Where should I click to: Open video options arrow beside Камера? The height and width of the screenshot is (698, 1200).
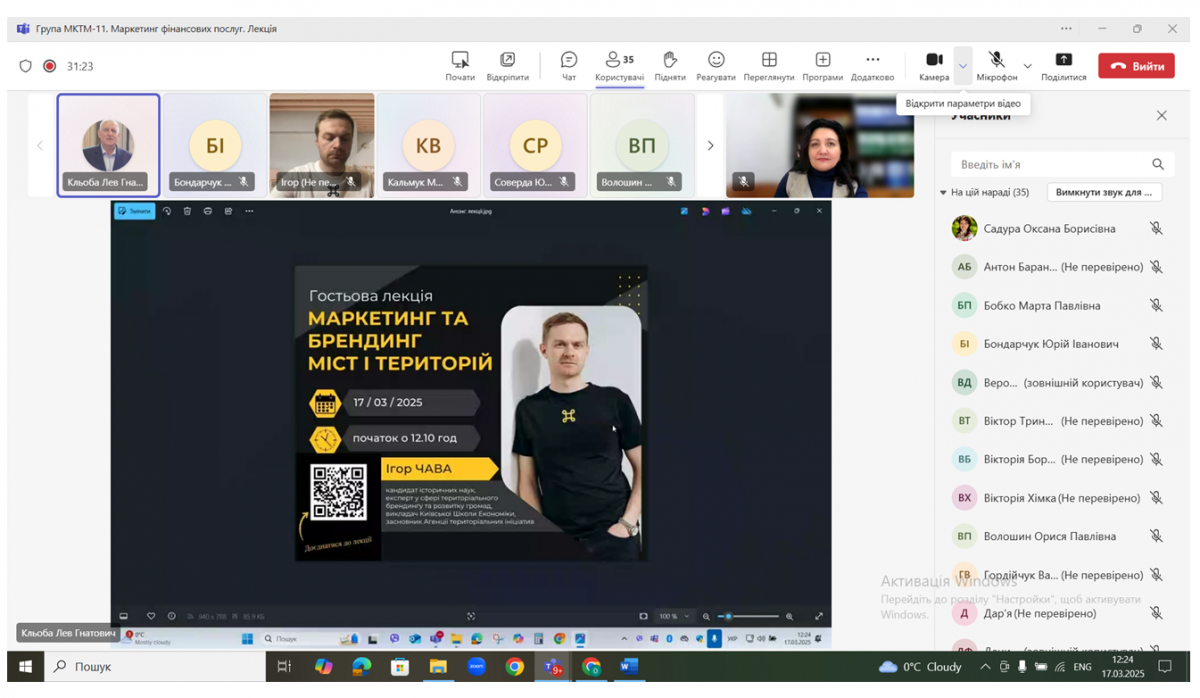tap(962, 66)
